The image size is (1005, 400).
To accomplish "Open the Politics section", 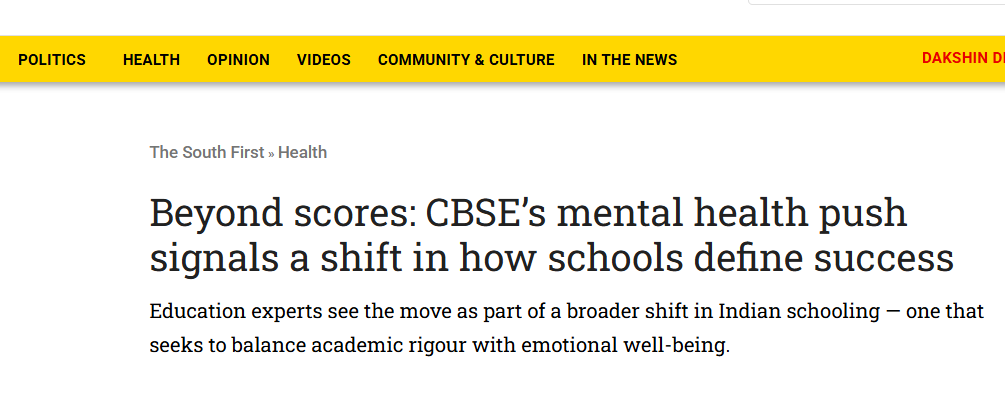I will click(x=52, y=60).
